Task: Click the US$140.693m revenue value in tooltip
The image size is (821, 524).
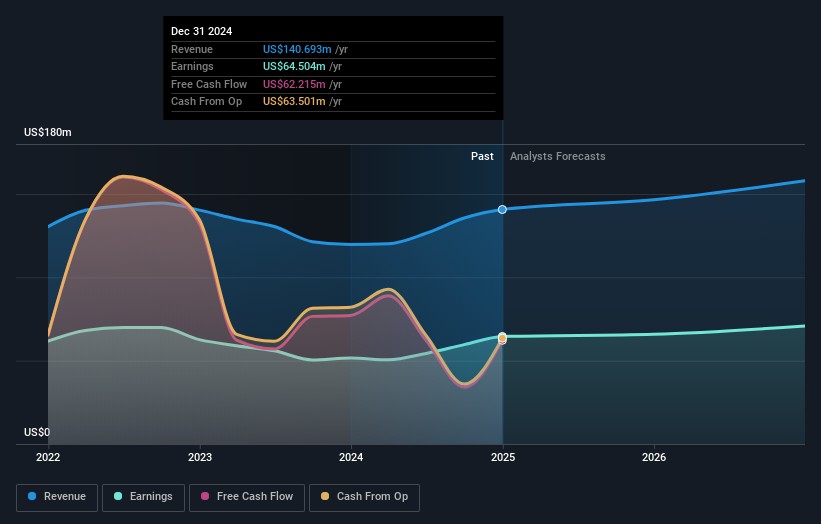Action: [x=295, y=49]
